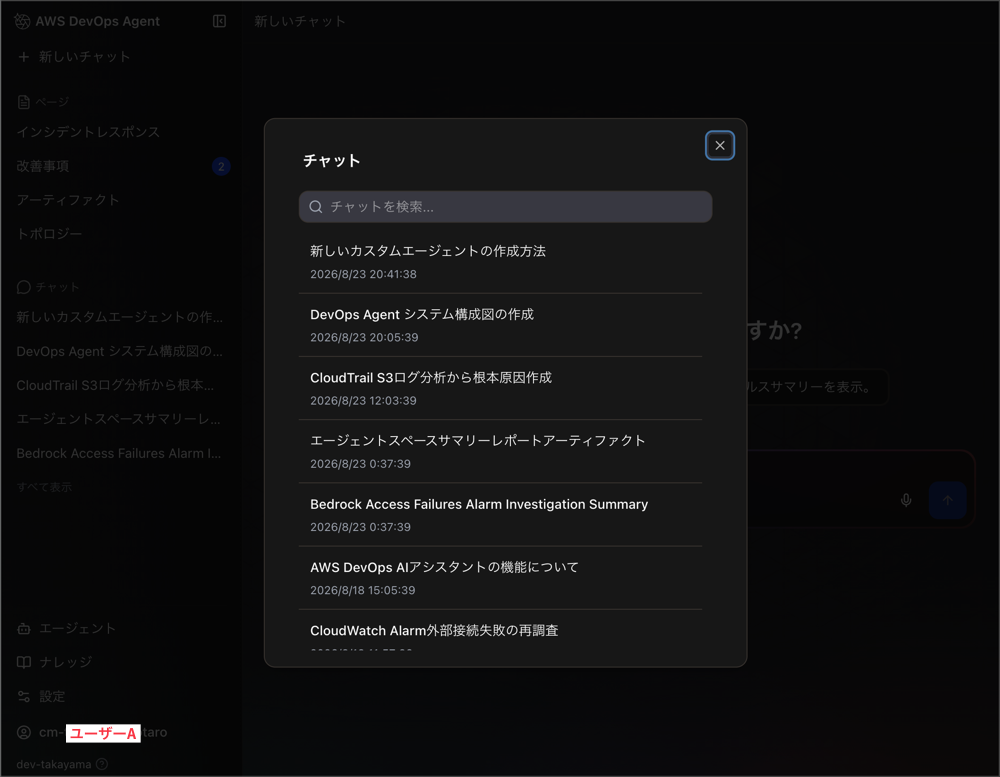1000x777 pixels.
Task: Click the ページ section document icon
Action: tap(24, 102)
